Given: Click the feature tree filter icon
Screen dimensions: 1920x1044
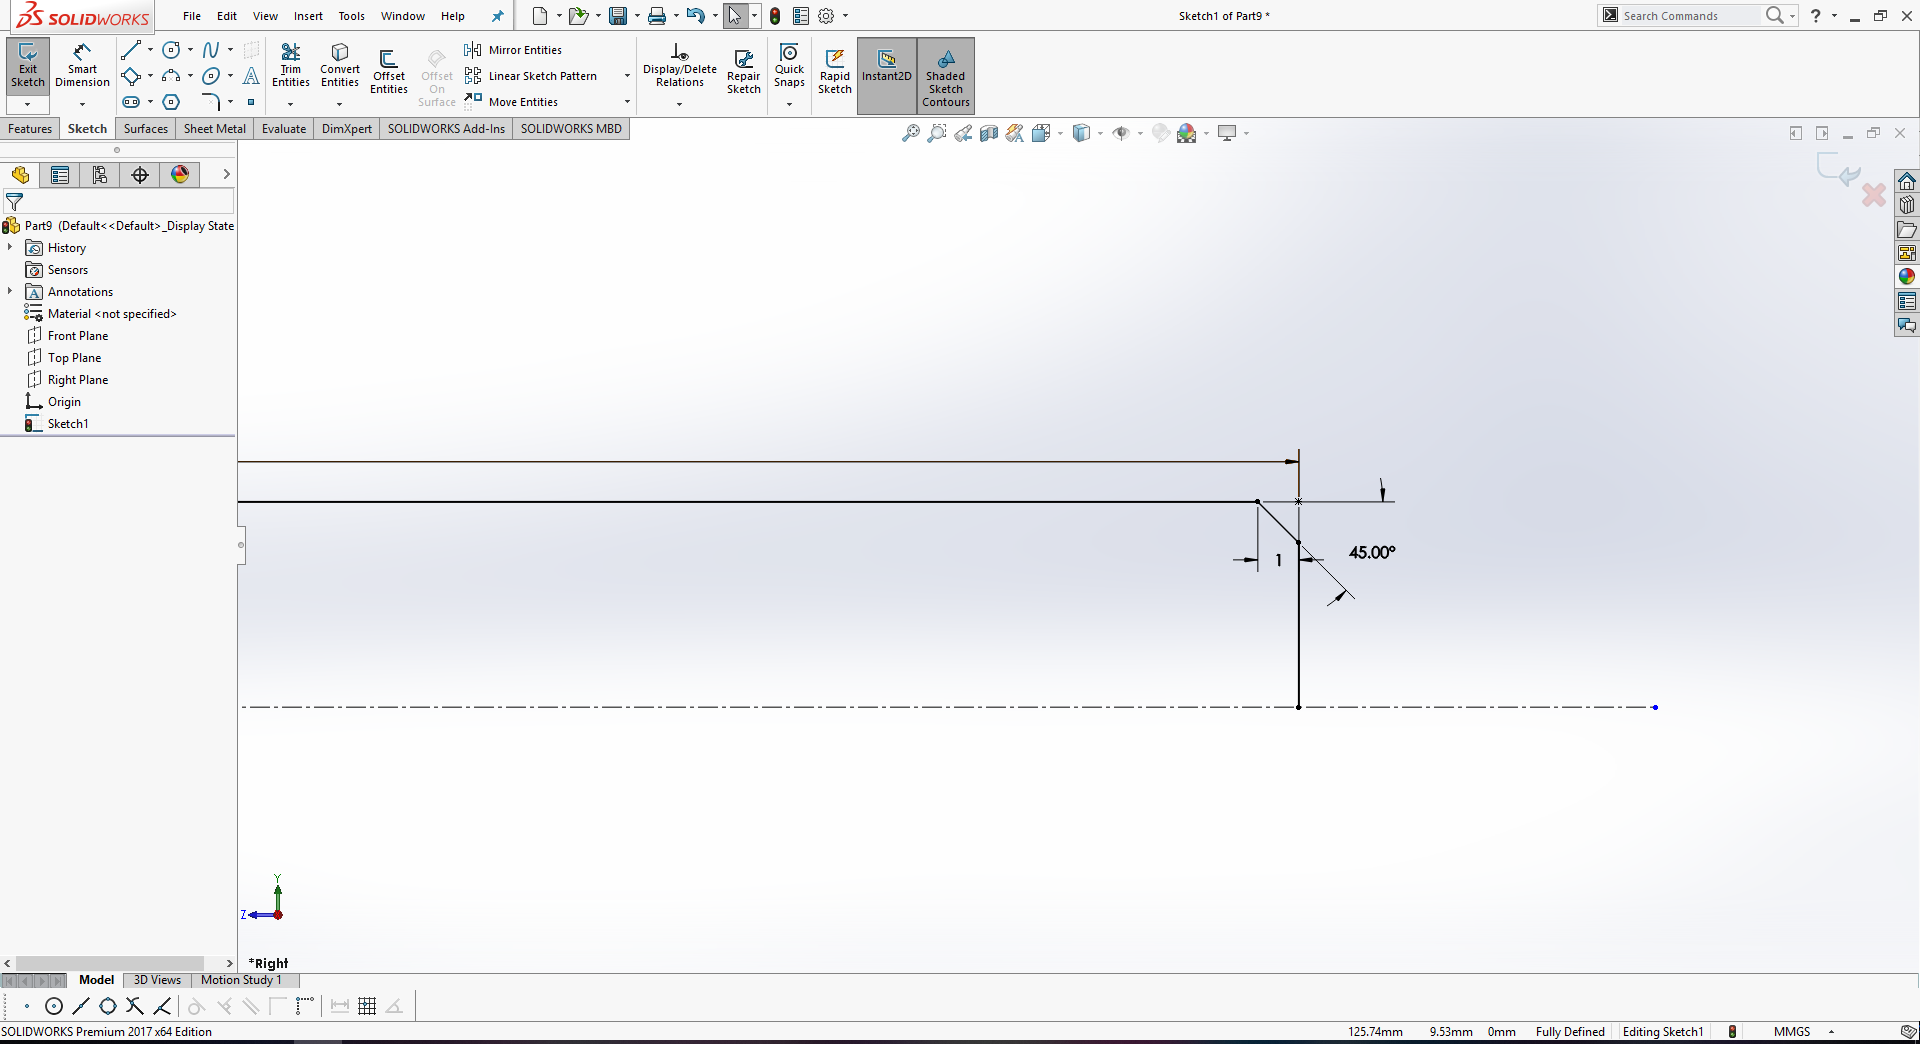Looking at the screenshot, I should (14, 202).
